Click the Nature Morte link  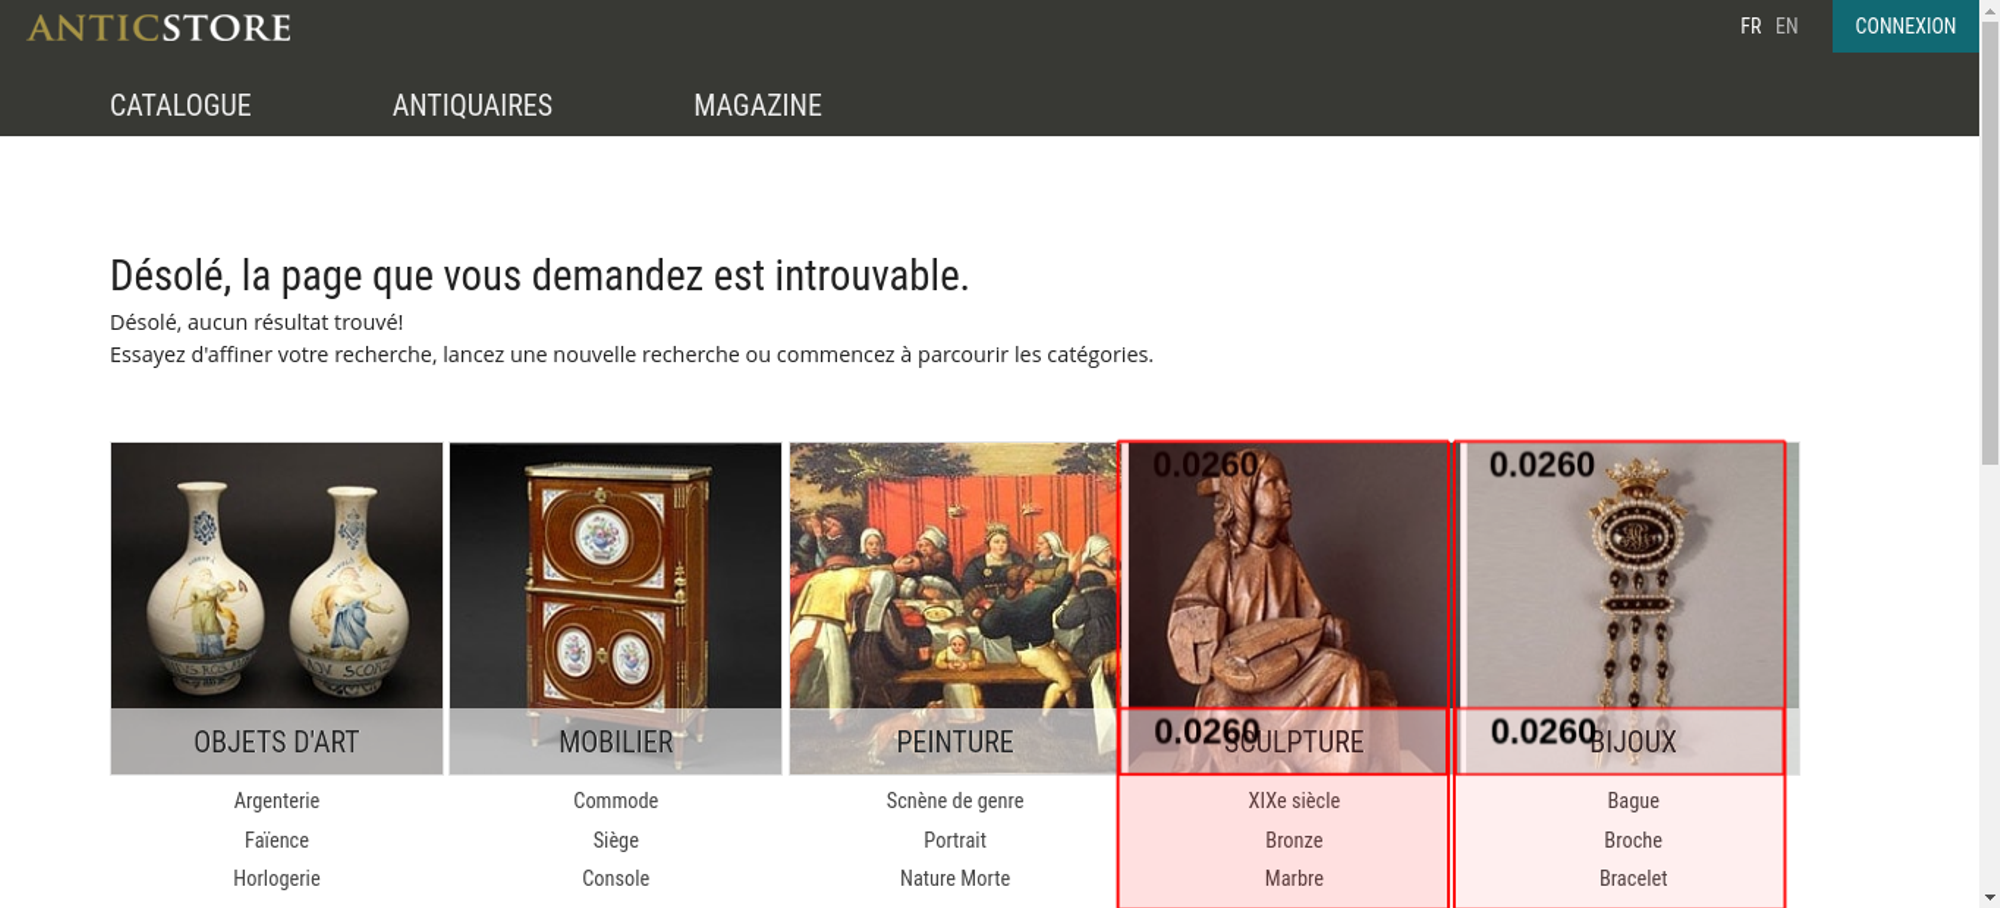tap(955, 878)
